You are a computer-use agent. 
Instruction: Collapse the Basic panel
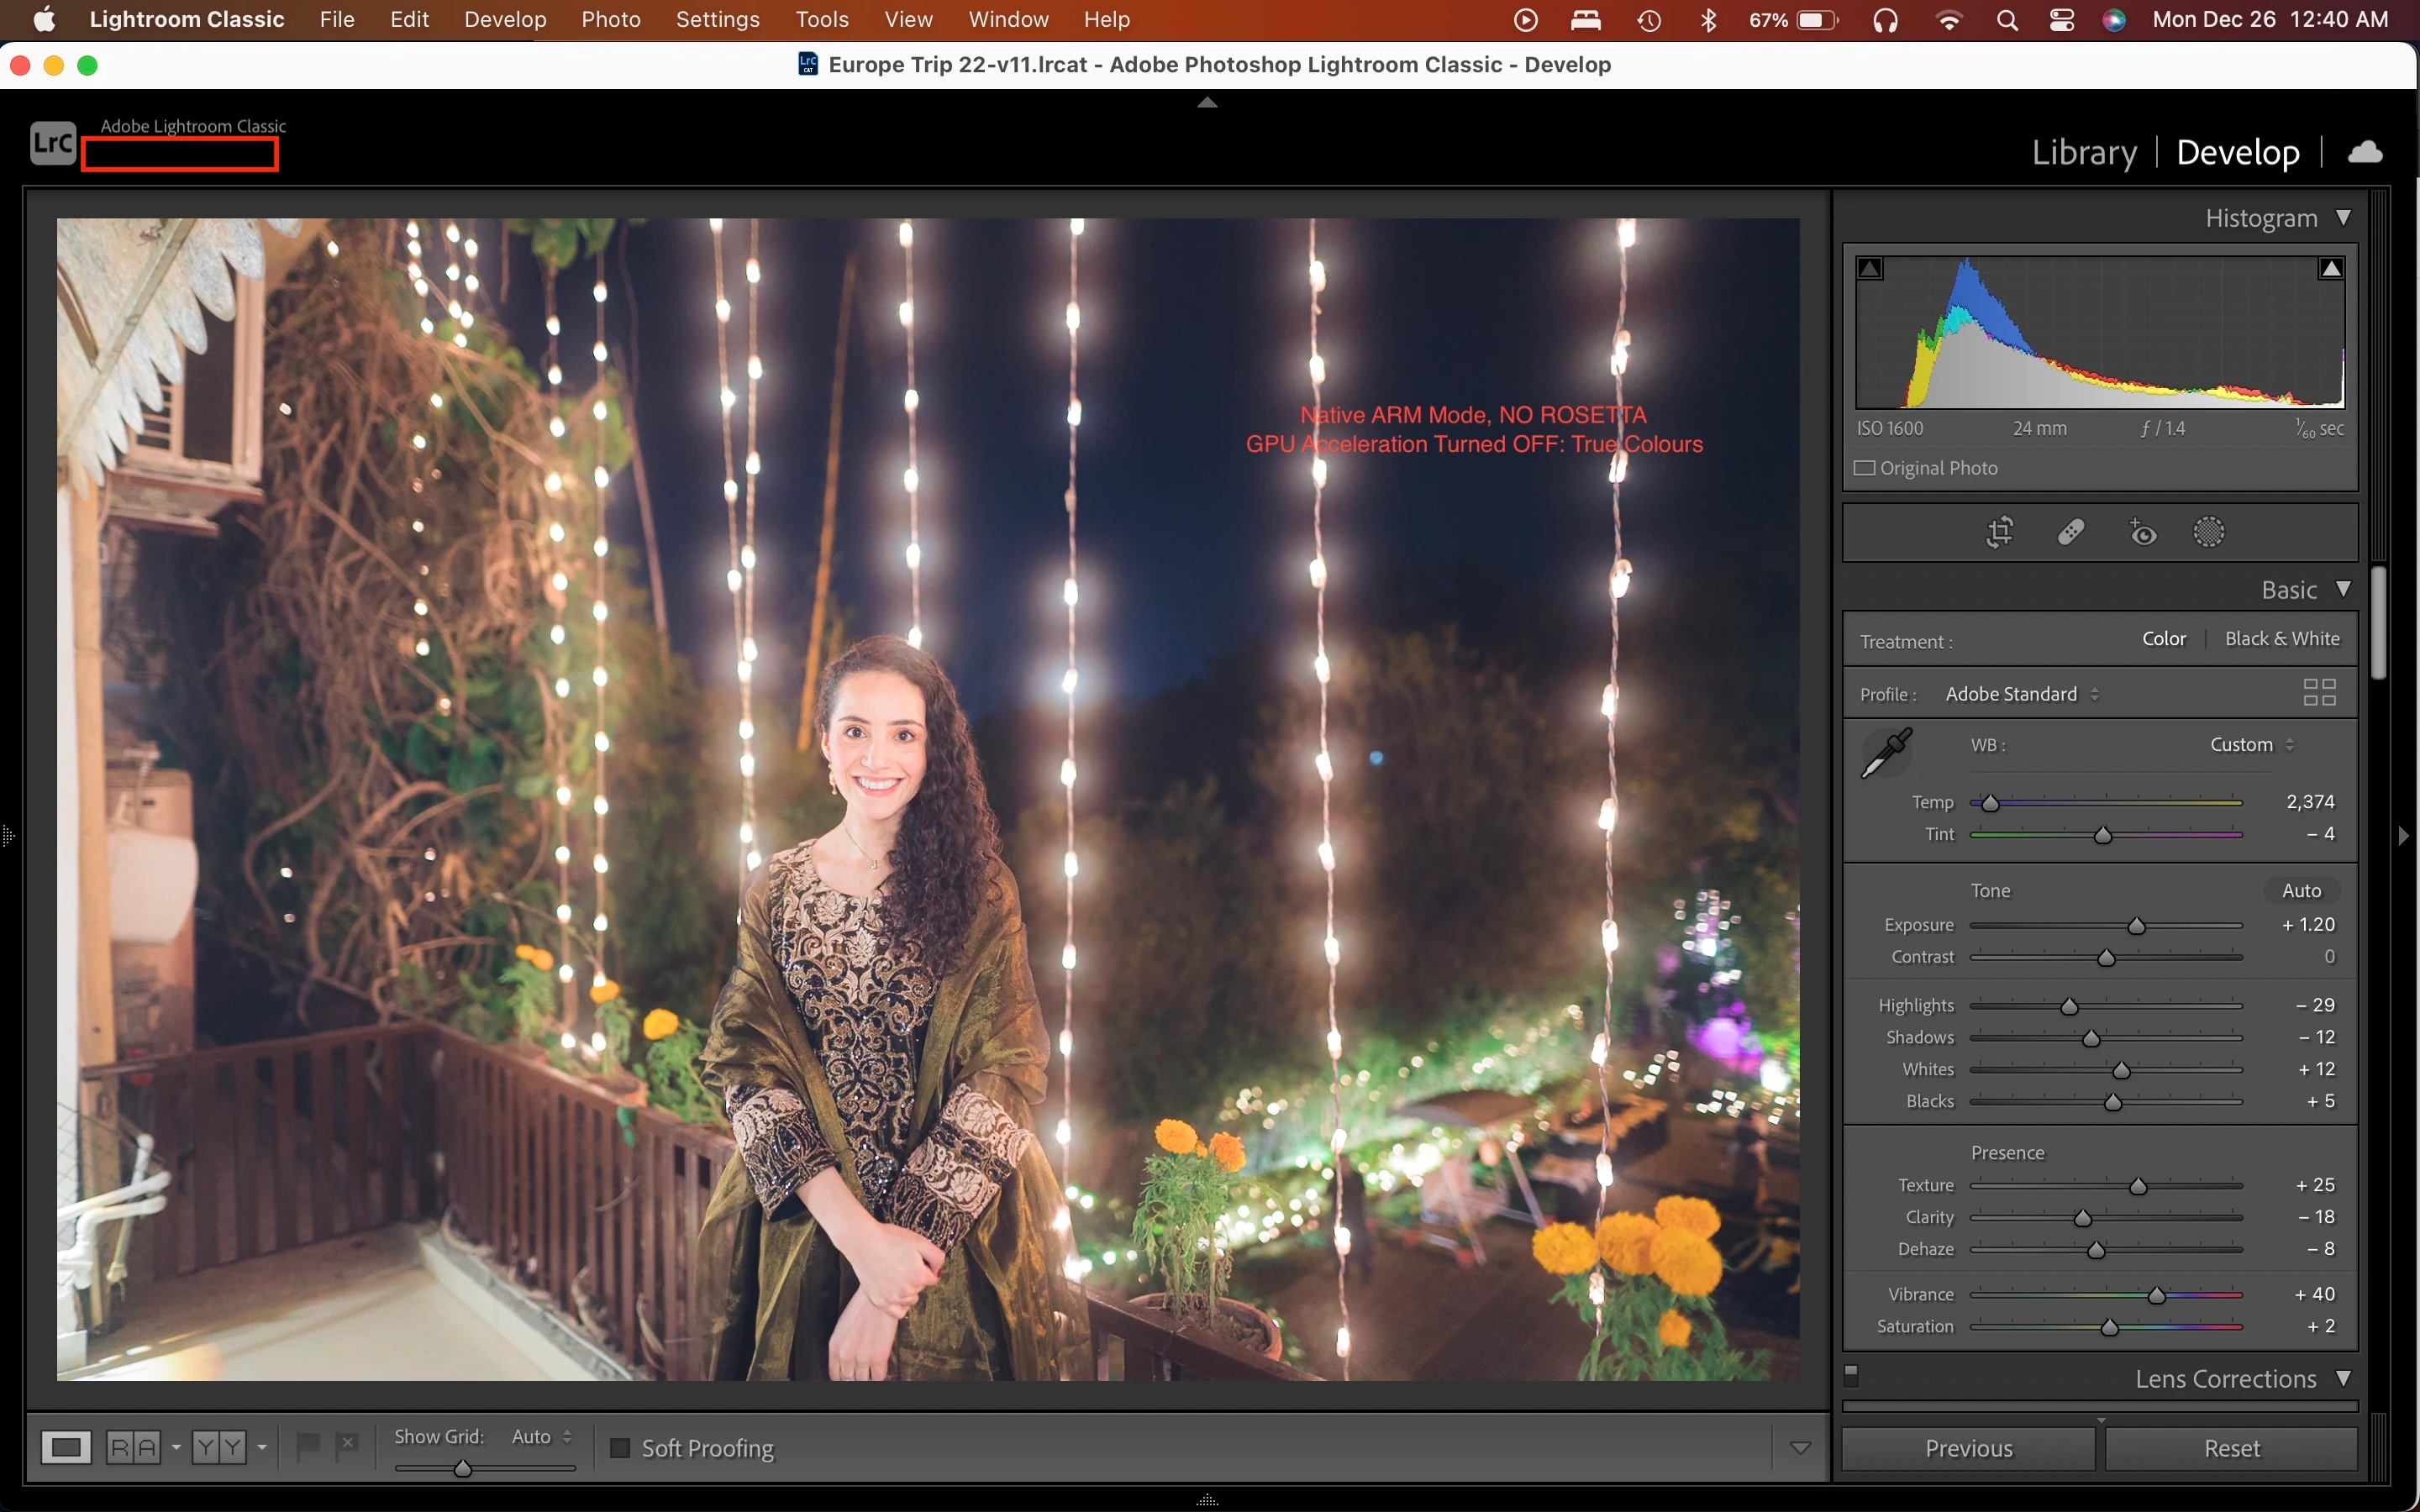(2343, 589)
